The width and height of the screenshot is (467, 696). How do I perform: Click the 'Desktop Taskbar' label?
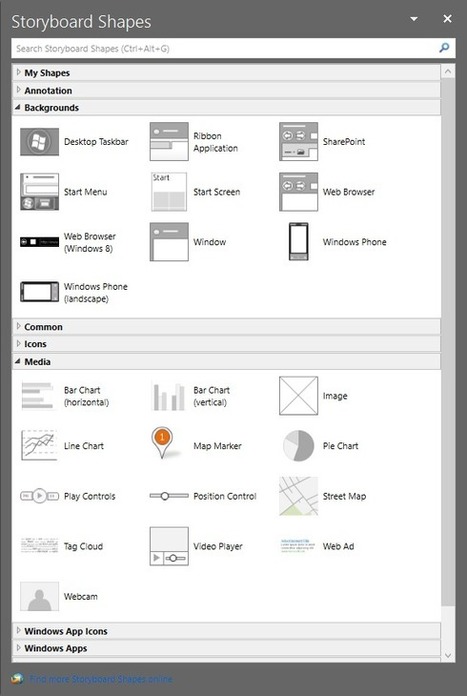tap(96, 142)
